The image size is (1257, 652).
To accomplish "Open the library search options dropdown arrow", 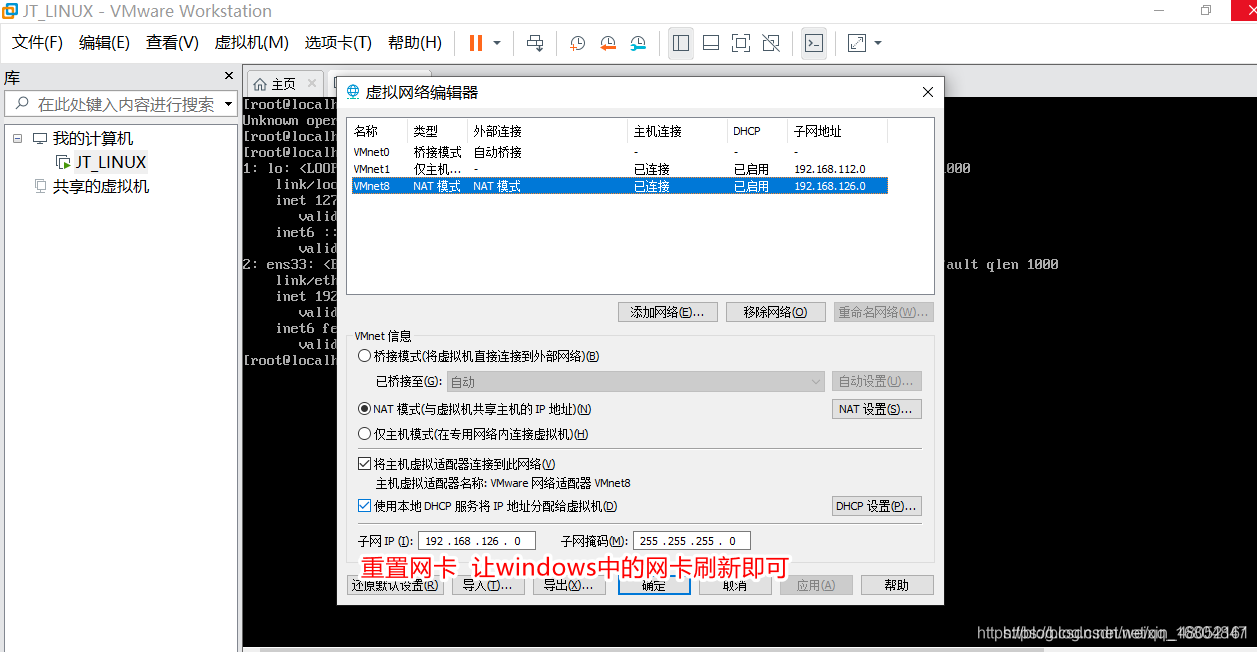I will click(x=228, y=104).
